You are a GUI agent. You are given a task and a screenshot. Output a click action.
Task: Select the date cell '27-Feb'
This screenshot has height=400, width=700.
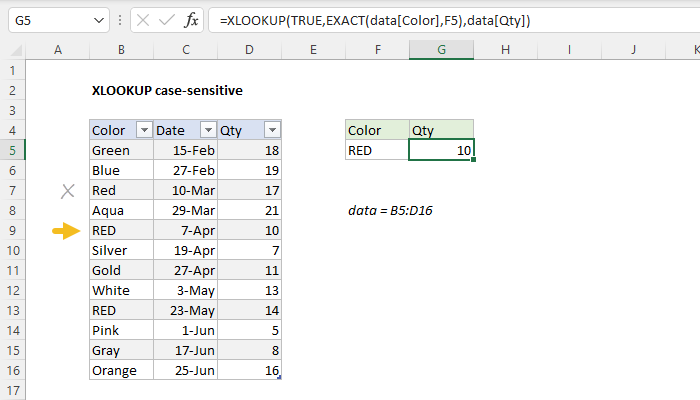(x=185, y=171)
